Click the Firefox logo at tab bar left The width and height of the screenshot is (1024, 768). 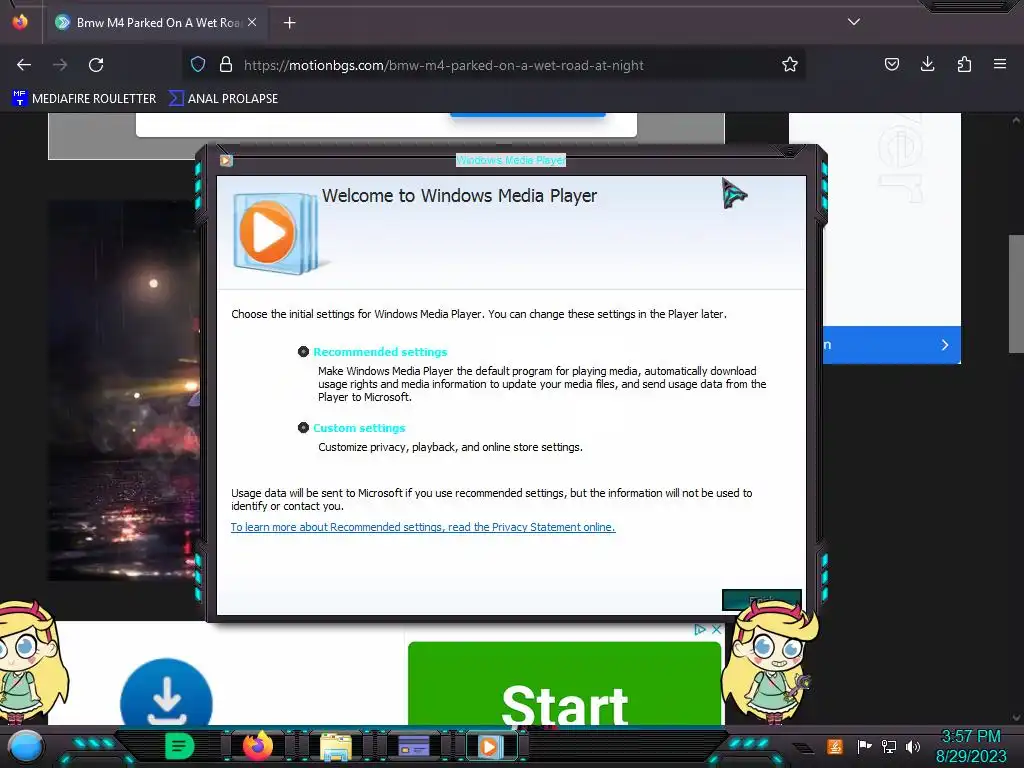pyautogui.click(x=20, y=22)
